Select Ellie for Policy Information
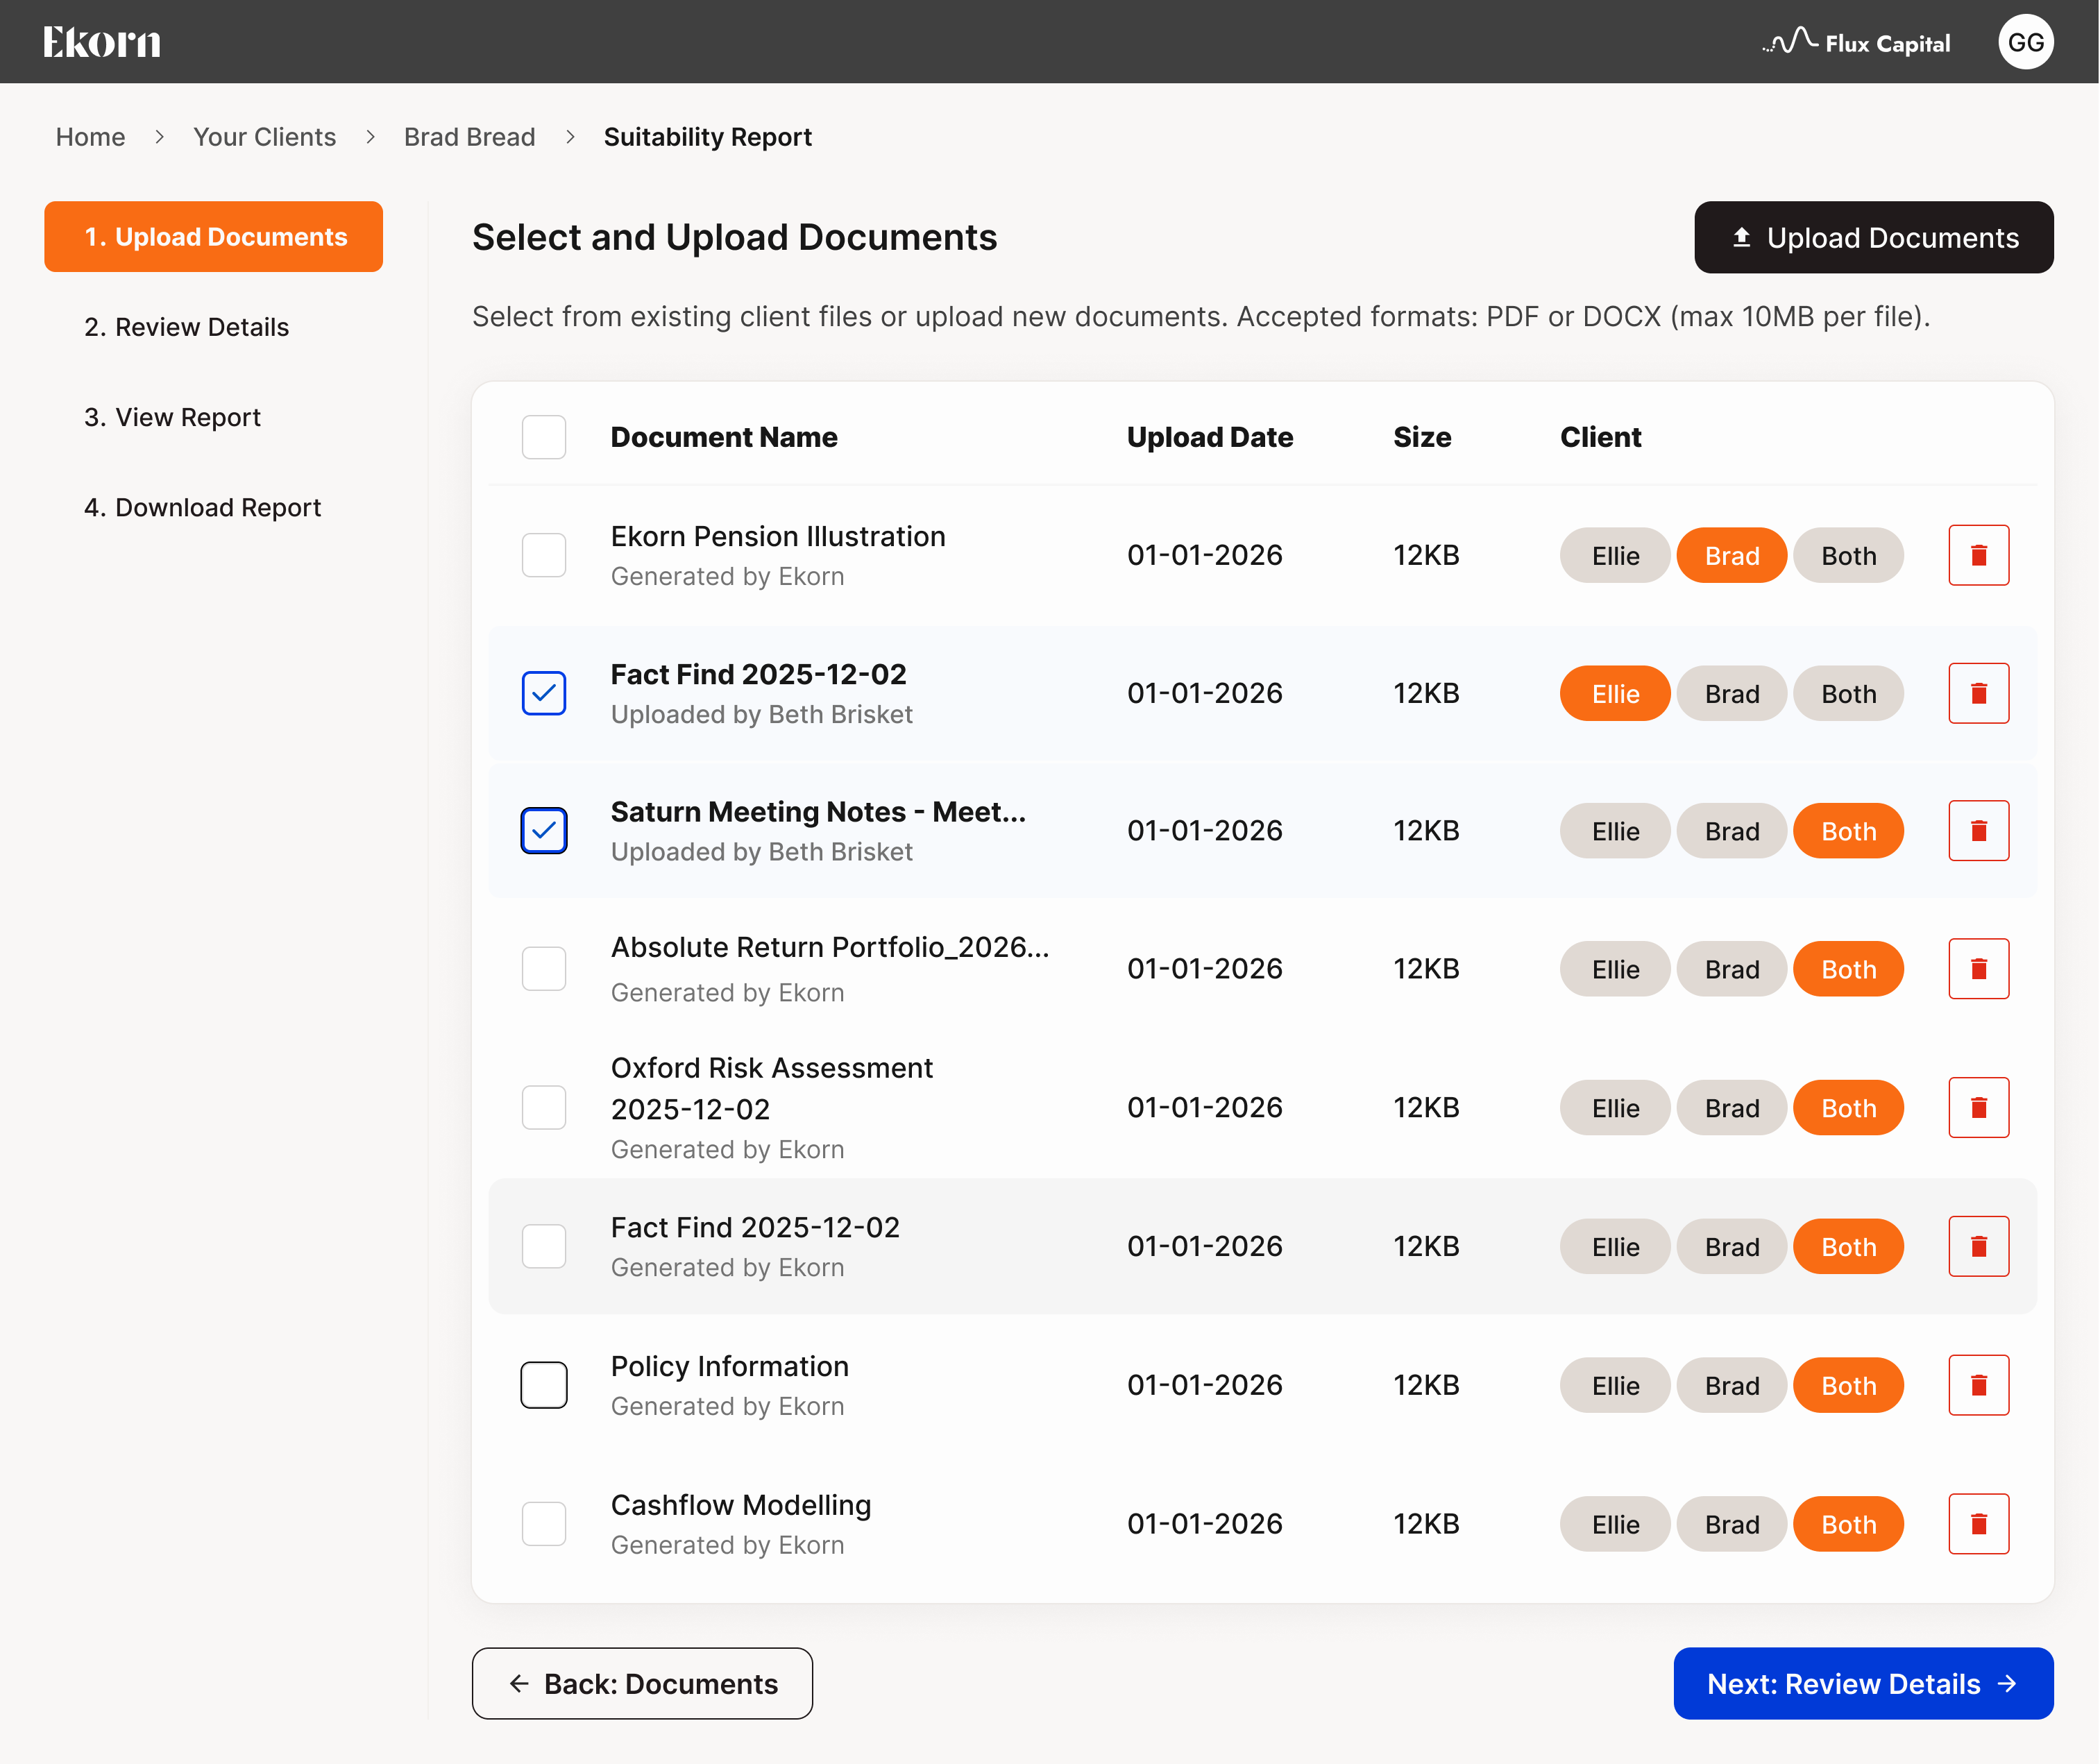 (1615, 1386)
